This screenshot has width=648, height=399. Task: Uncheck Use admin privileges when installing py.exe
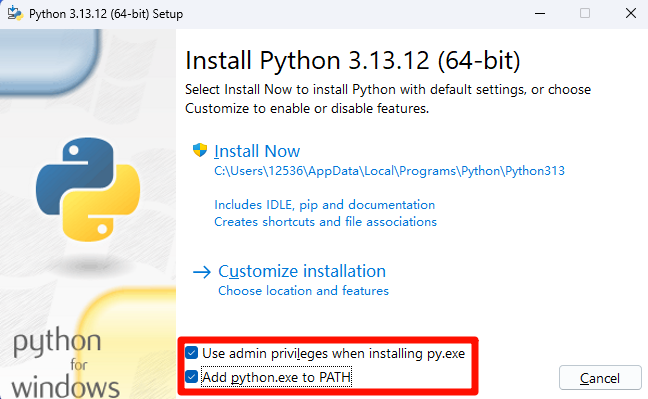[x=191, y=353]
